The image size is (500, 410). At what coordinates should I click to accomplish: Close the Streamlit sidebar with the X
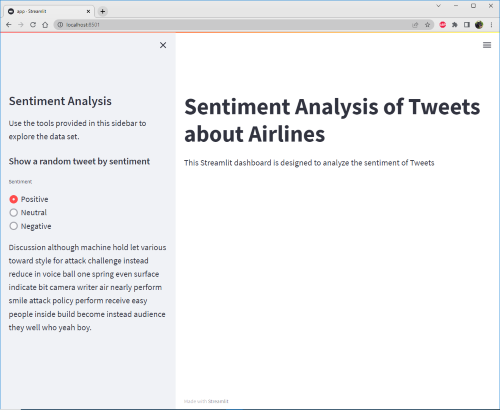tap(163, 45)
